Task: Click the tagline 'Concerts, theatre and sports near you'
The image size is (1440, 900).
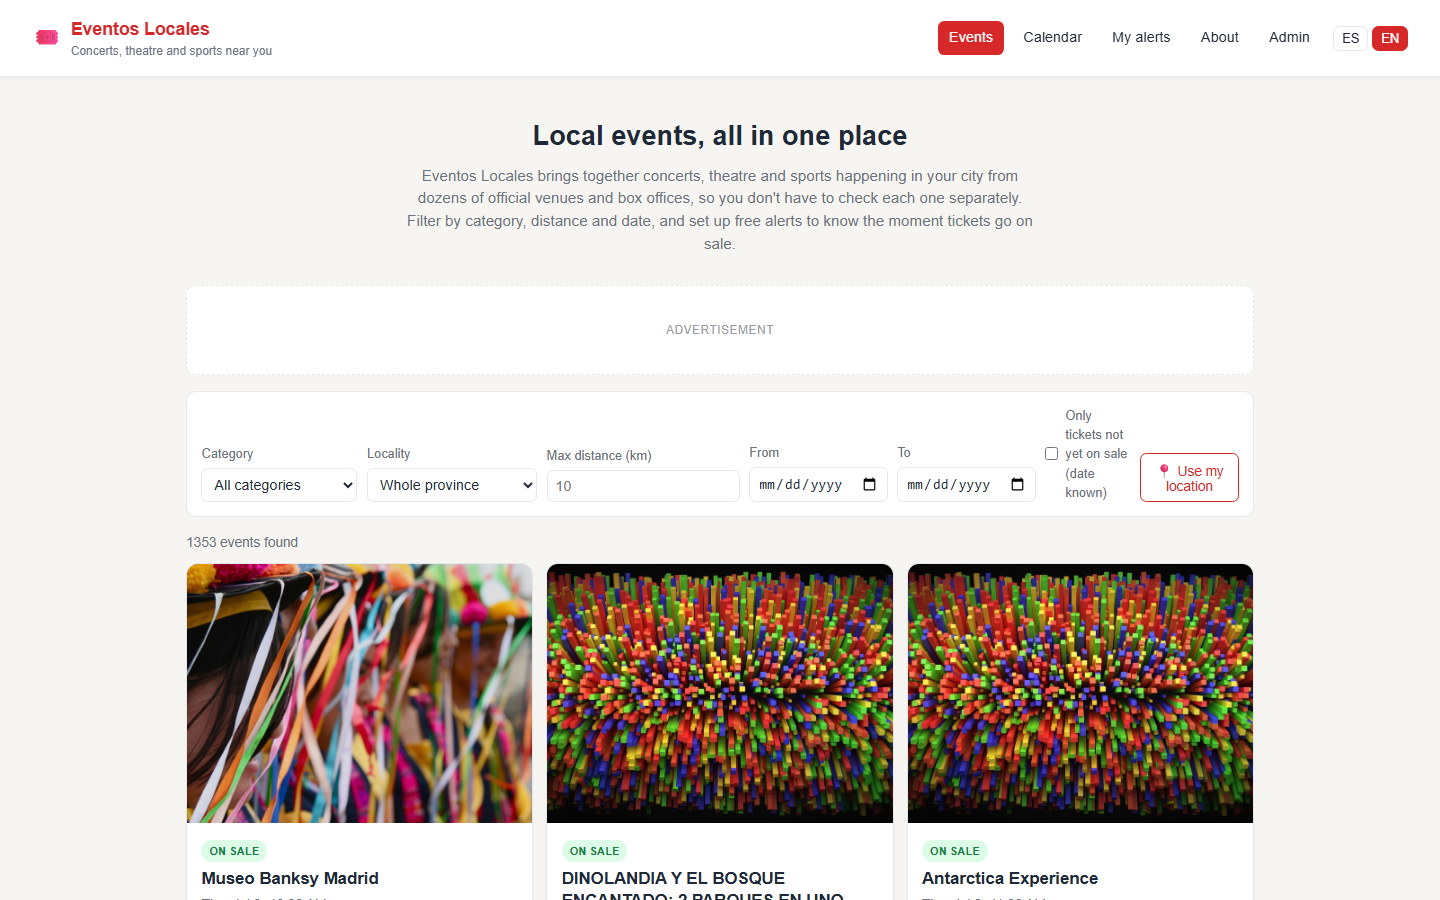Action: [171, 51]
